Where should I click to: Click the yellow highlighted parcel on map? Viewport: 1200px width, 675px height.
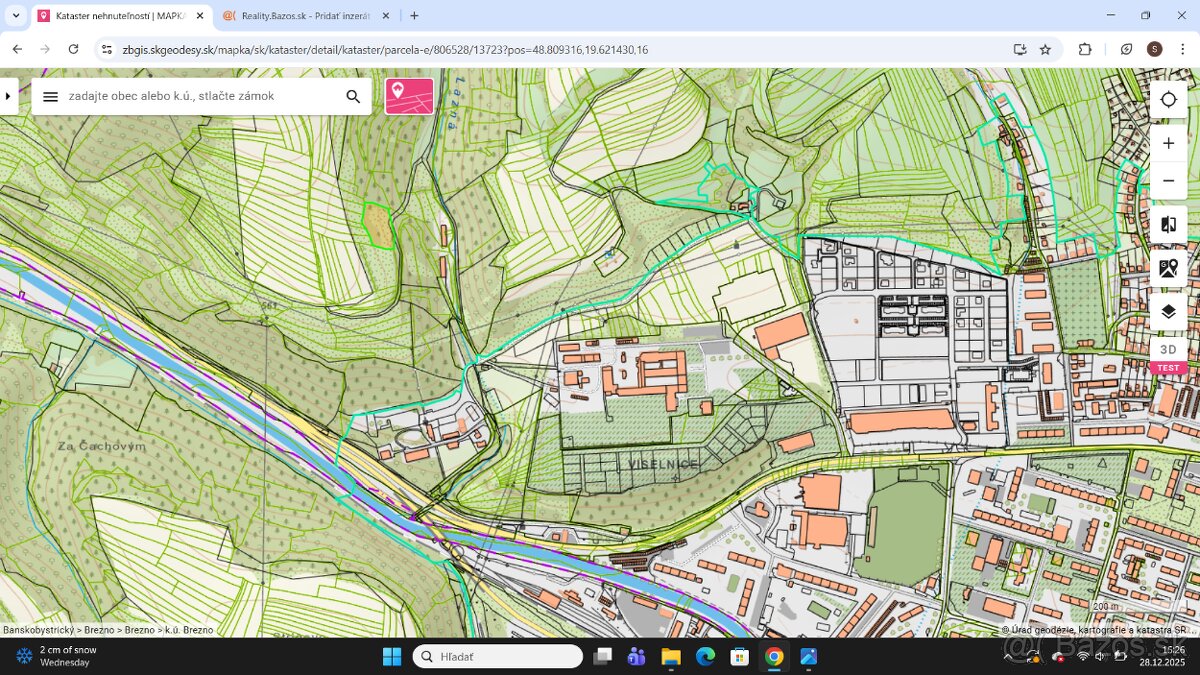[376, 225]
